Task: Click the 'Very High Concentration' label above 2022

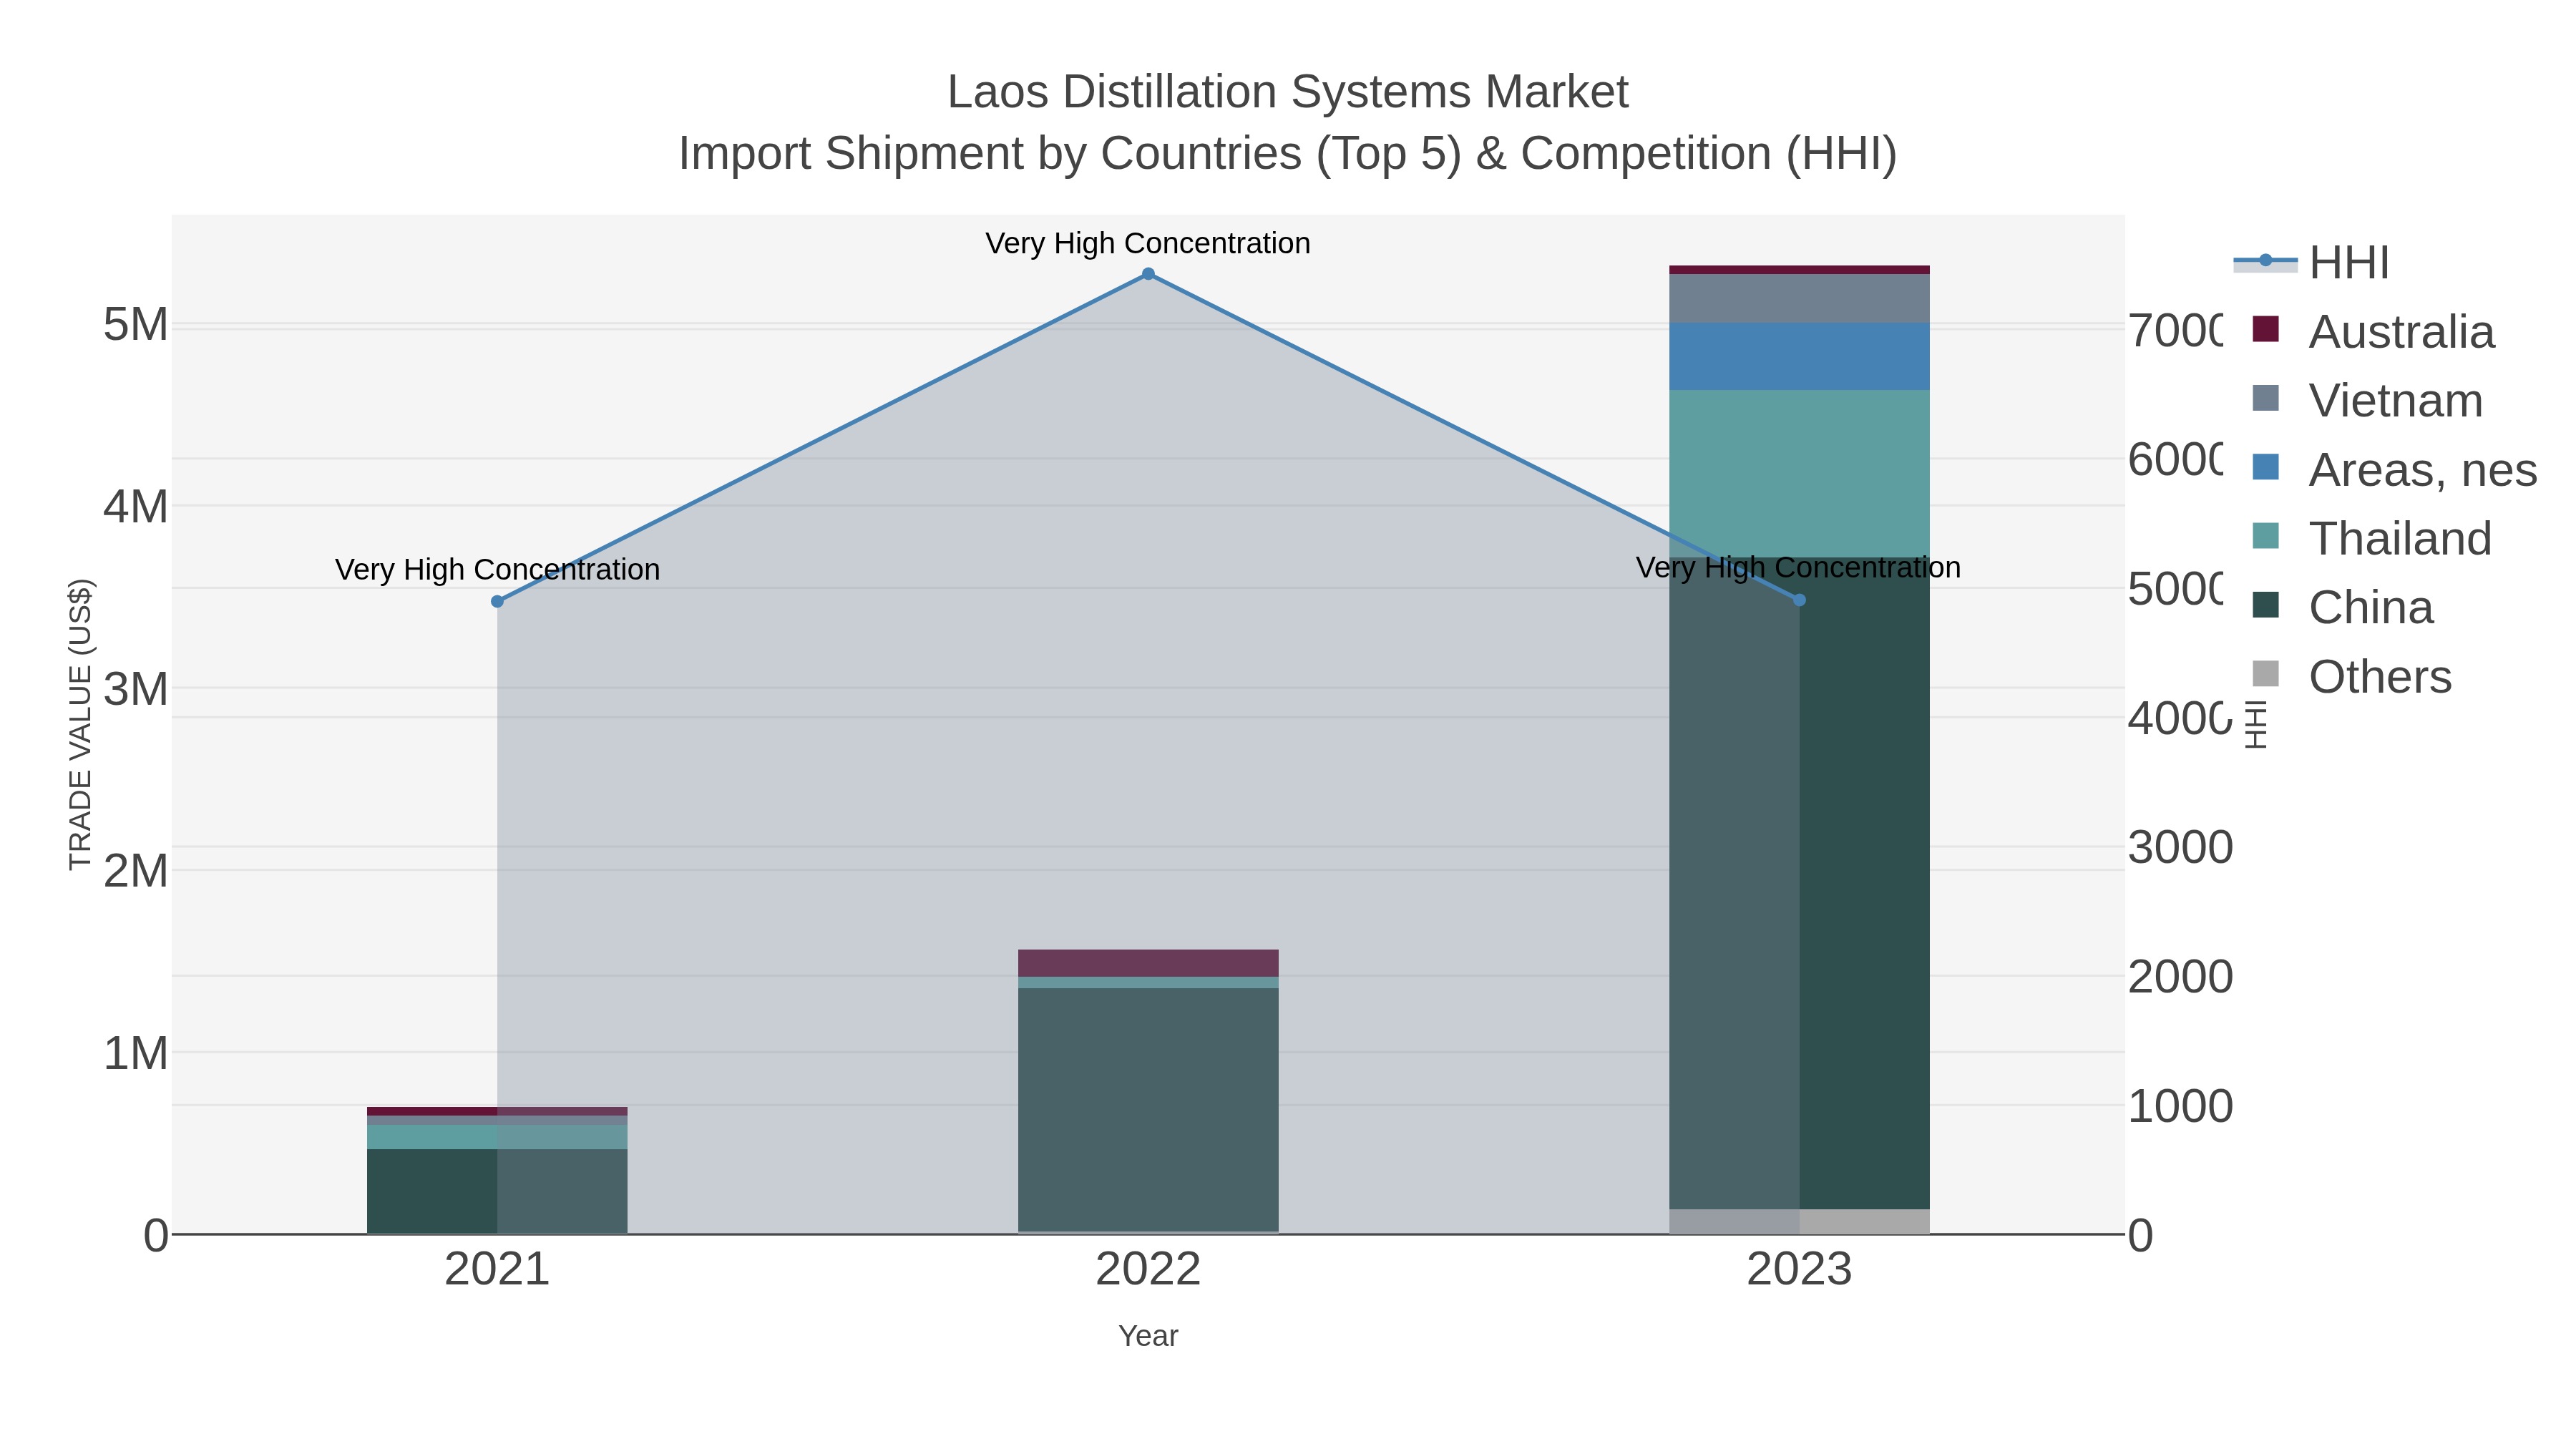Action: (x=1148, y=243)
